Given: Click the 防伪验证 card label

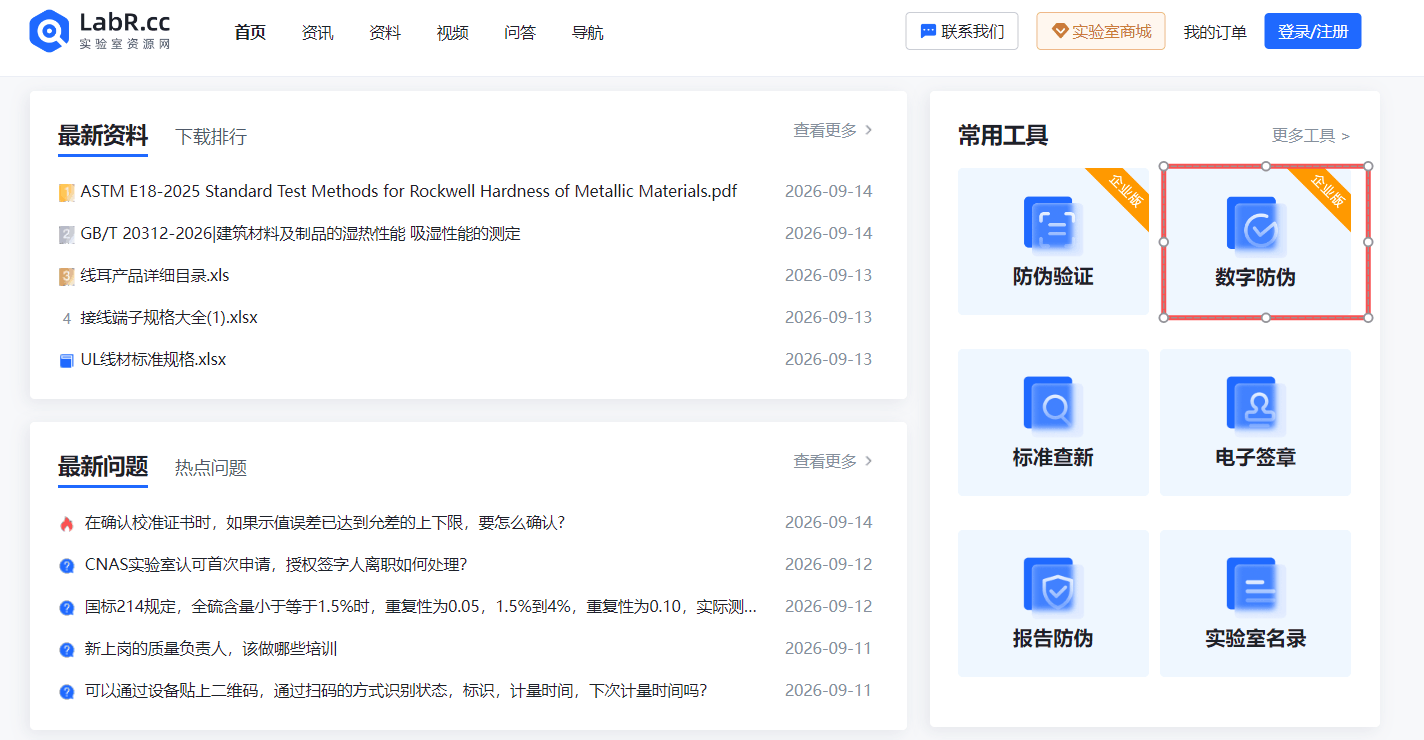Looking at the screenshot, I should click(x=1053, y=277).
